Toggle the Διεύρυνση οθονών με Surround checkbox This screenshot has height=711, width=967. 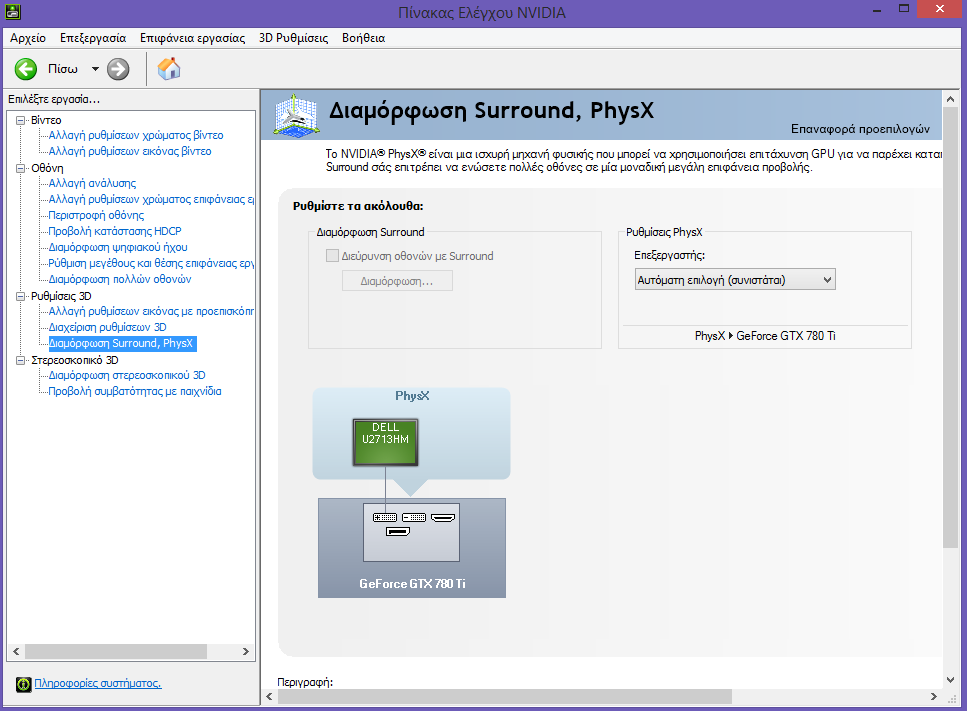point(332,256)
